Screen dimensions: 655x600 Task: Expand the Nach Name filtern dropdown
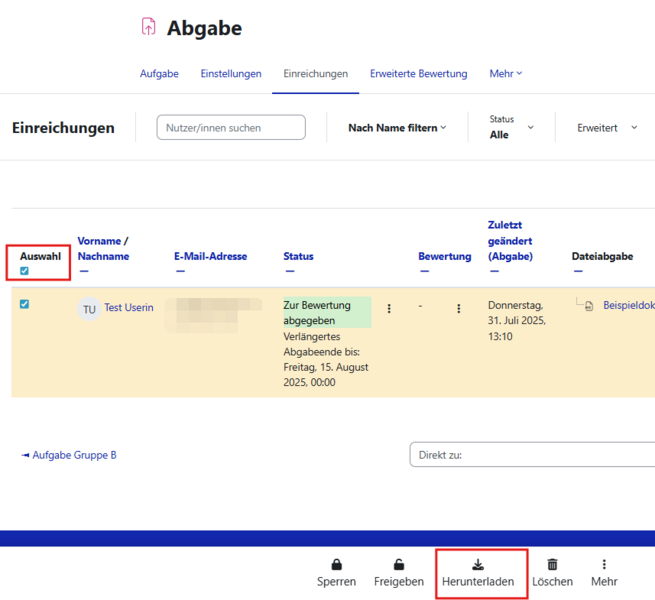point(397,128)
